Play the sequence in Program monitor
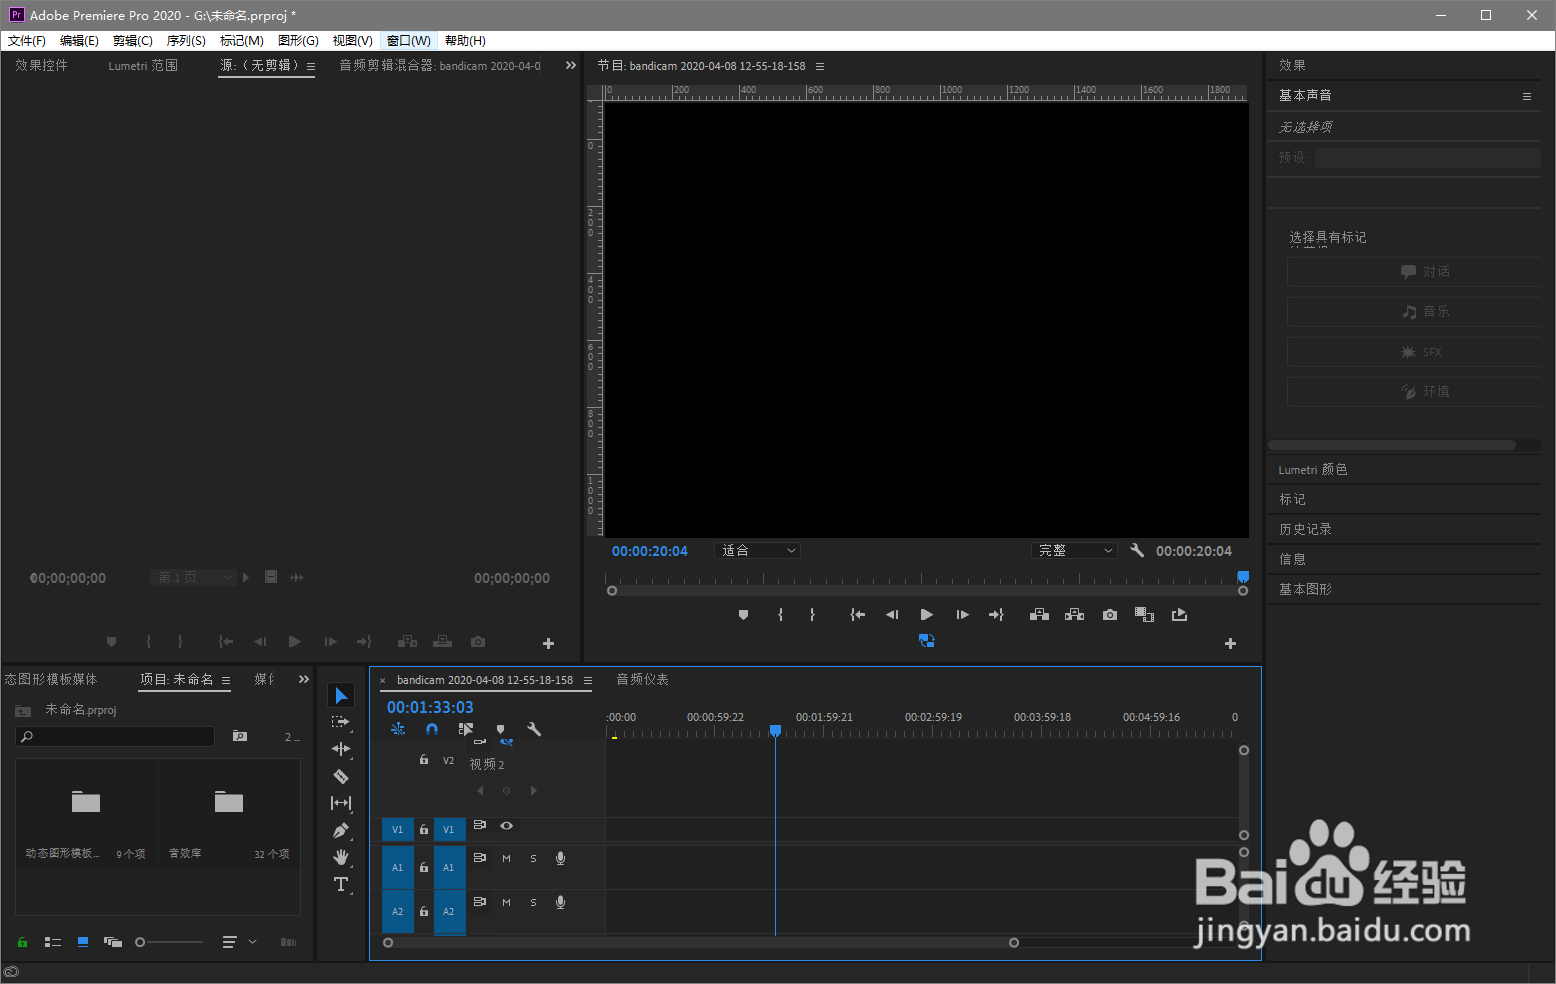The height and width of the screenshot is (984, 1556). click(x=927, y=615)
